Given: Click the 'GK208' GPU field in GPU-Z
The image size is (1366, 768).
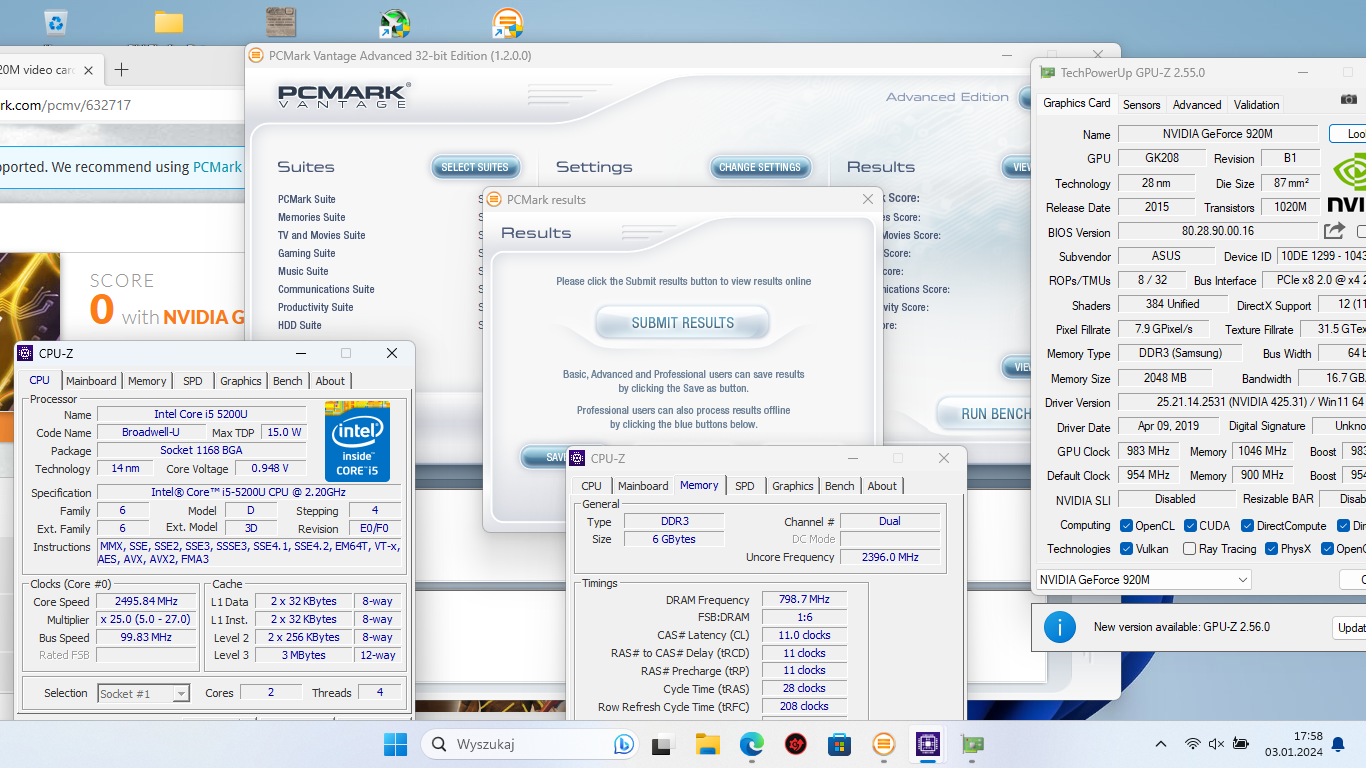Looking at the screenshot, I should pyautogui.click(x=1161, y=158).
